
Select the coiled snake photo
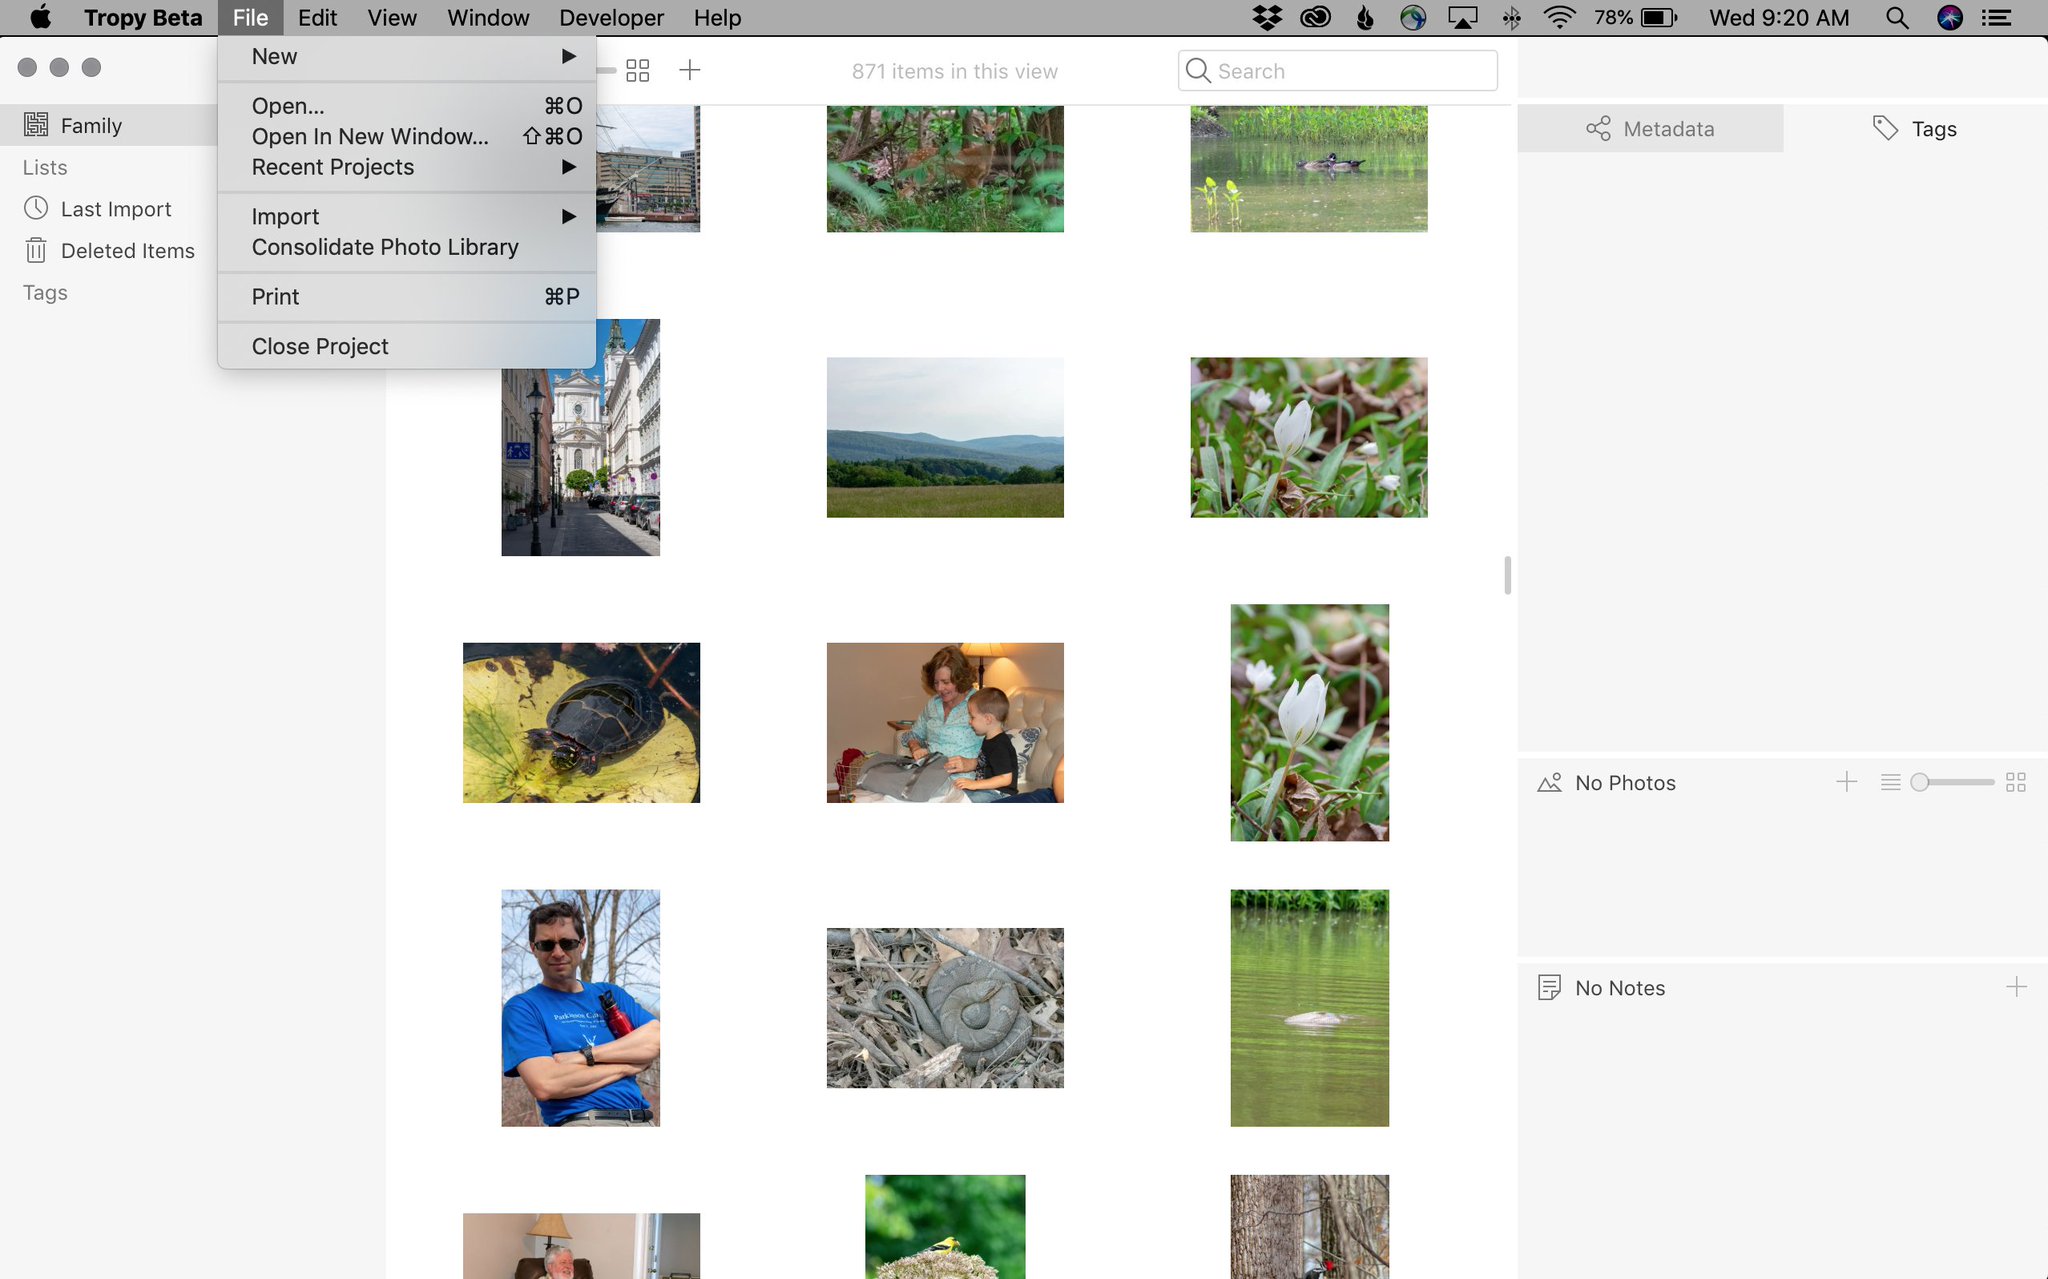945,1008
